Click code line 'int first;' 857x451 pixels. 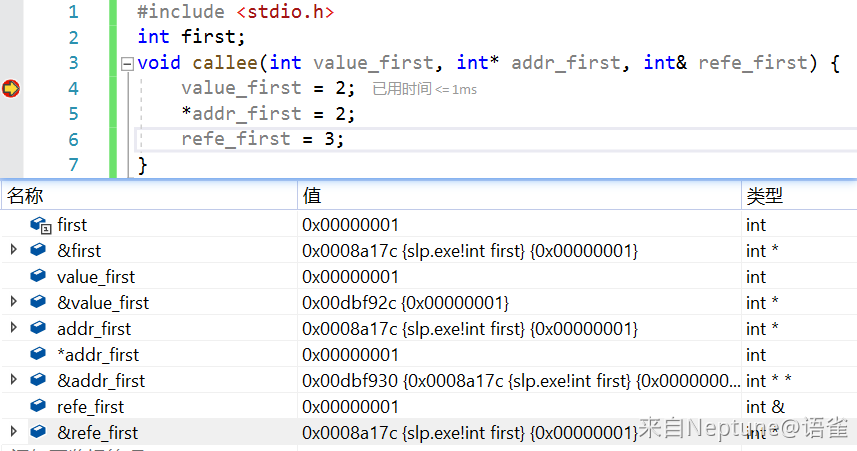pyautogui.click(x=191, y=37)
